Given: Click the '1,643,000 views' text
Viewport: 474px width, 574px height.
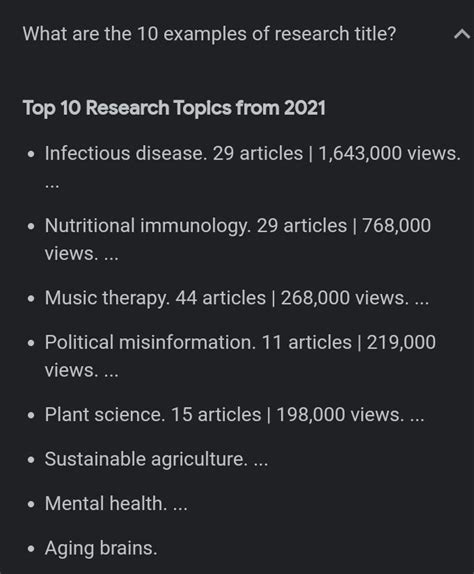Looking at the screenshot, I should [x=389, y=153].
